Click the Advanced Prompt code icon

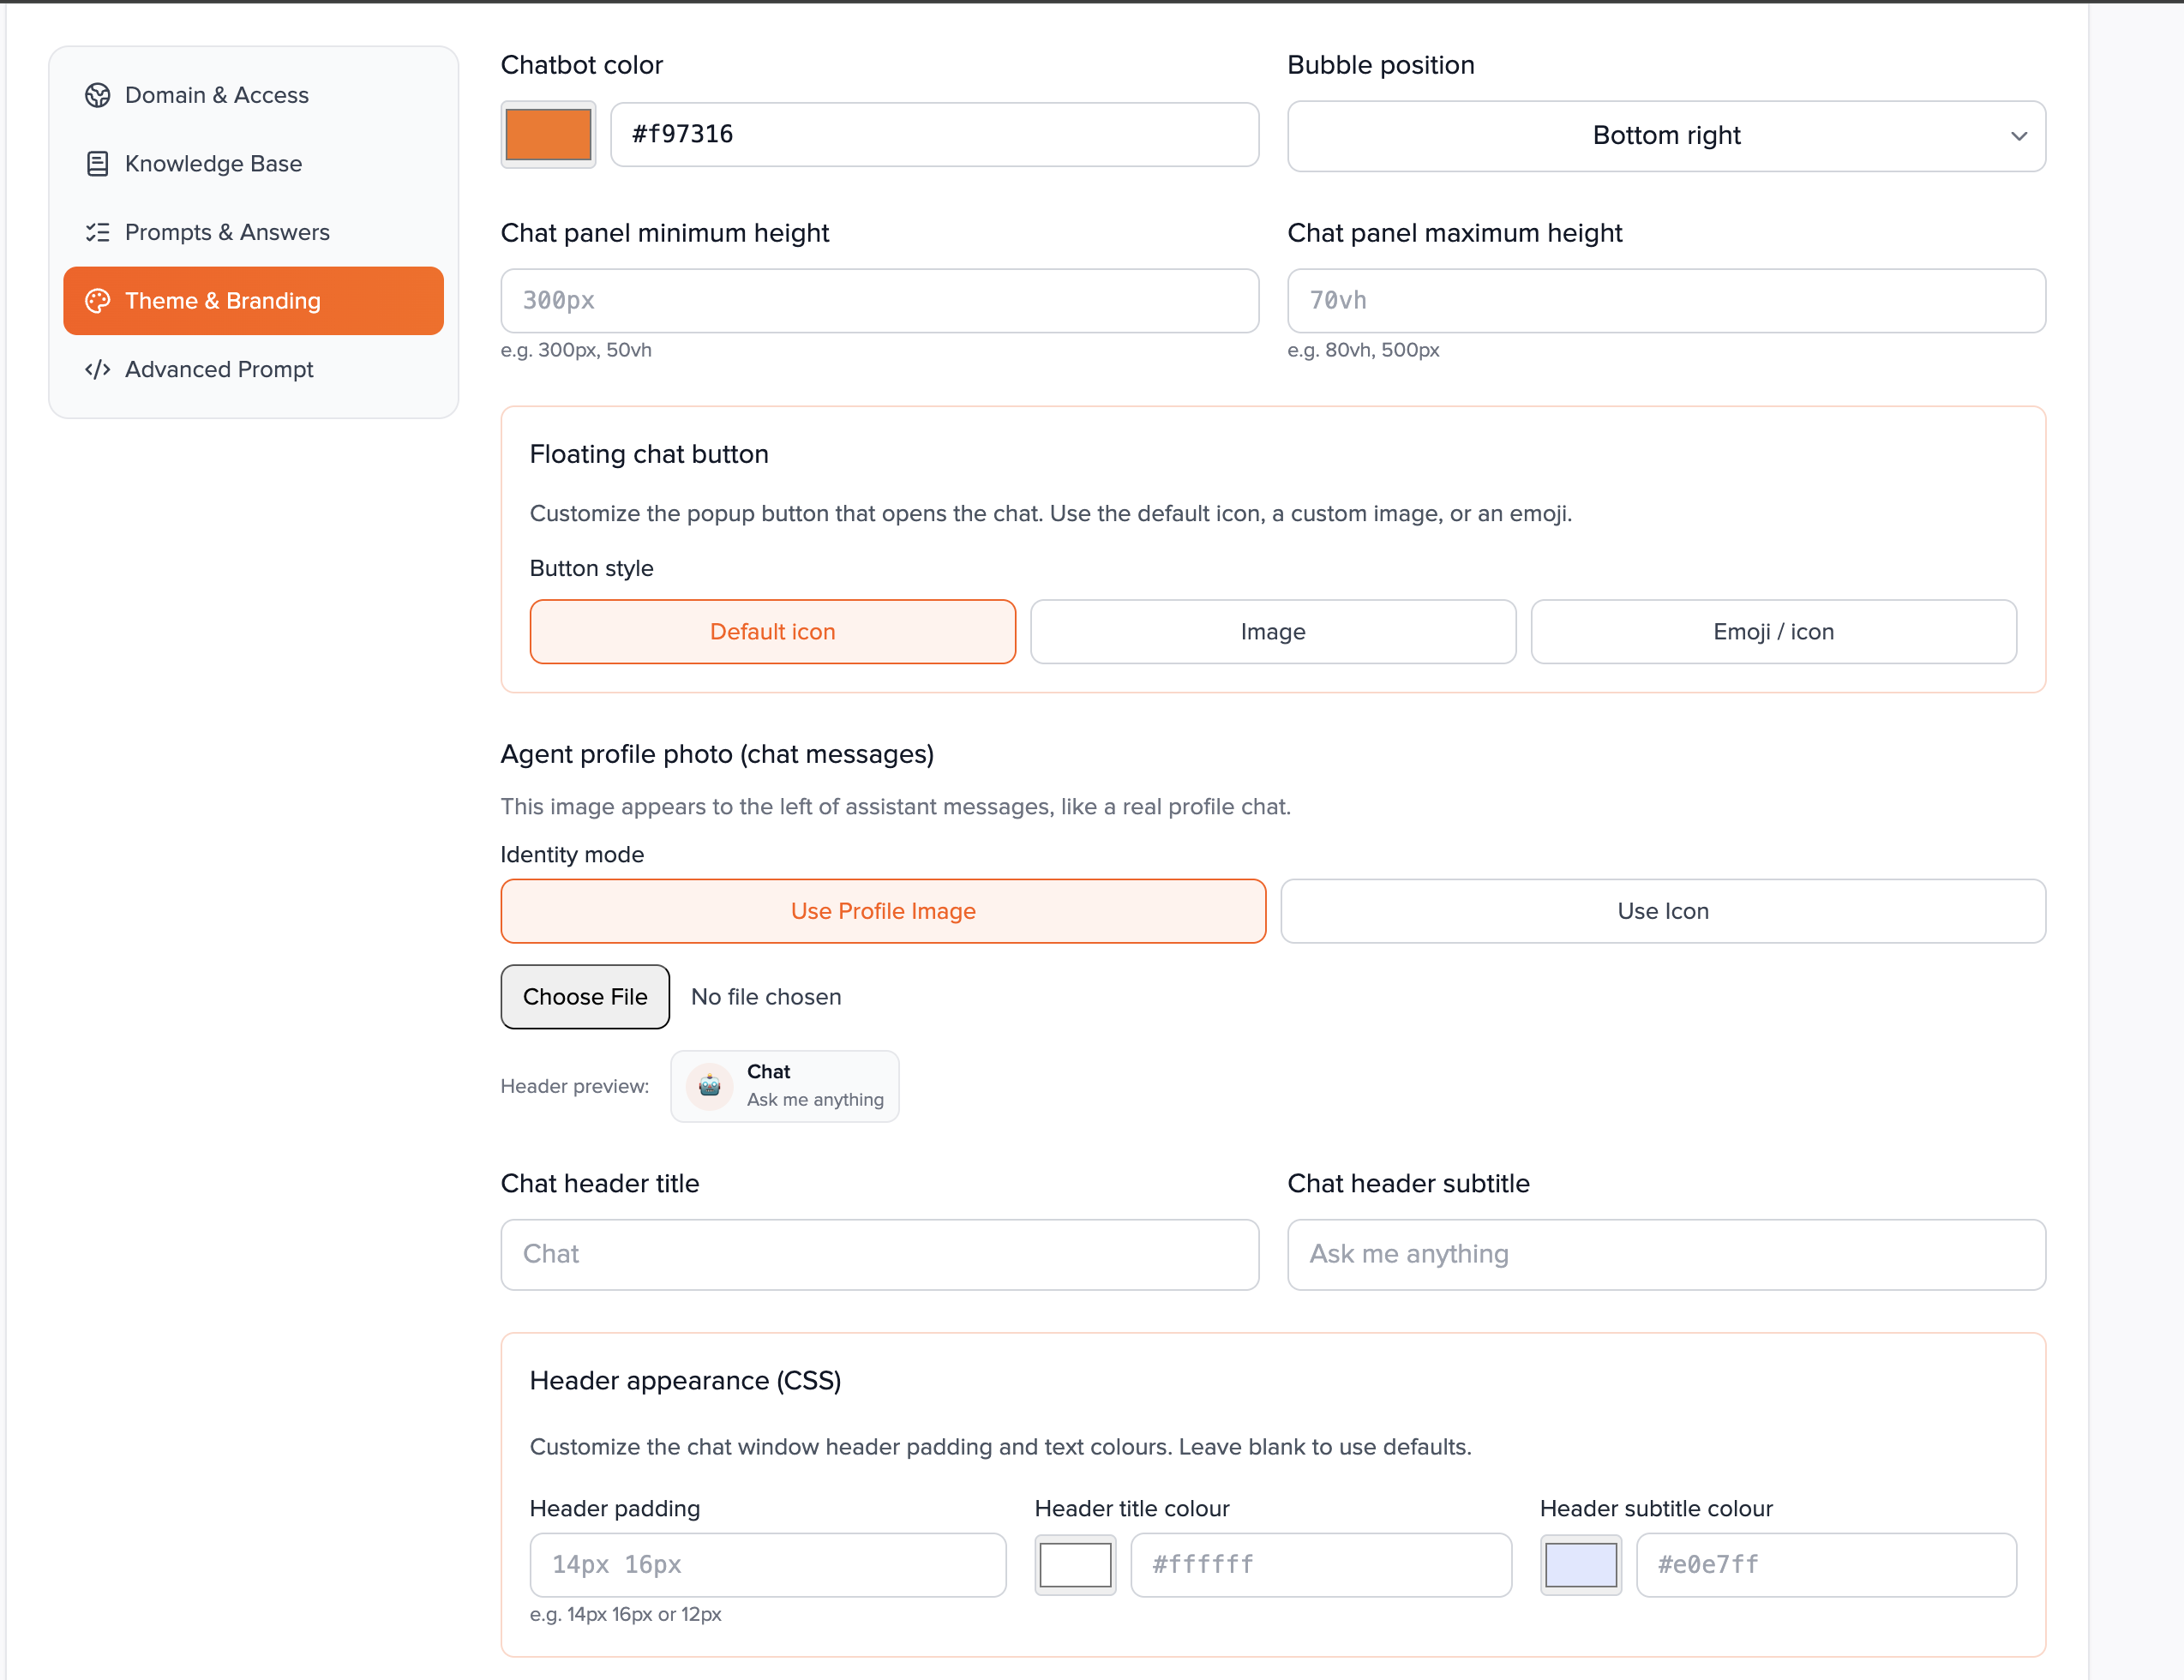[x=97, y=370]
